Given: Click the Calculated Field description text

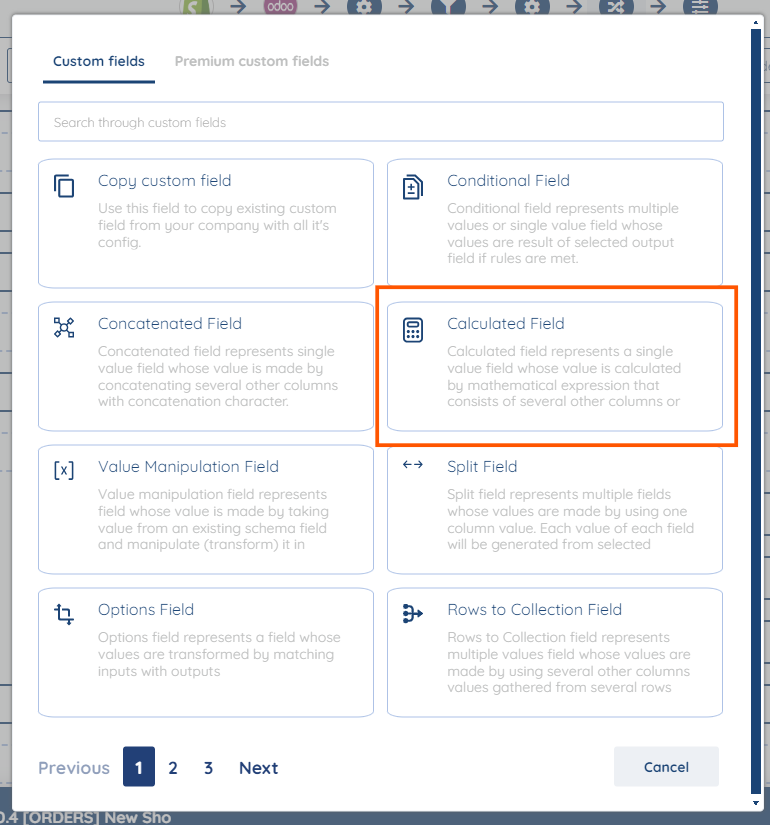Looking at the screenshot, I should coord(564,376).
